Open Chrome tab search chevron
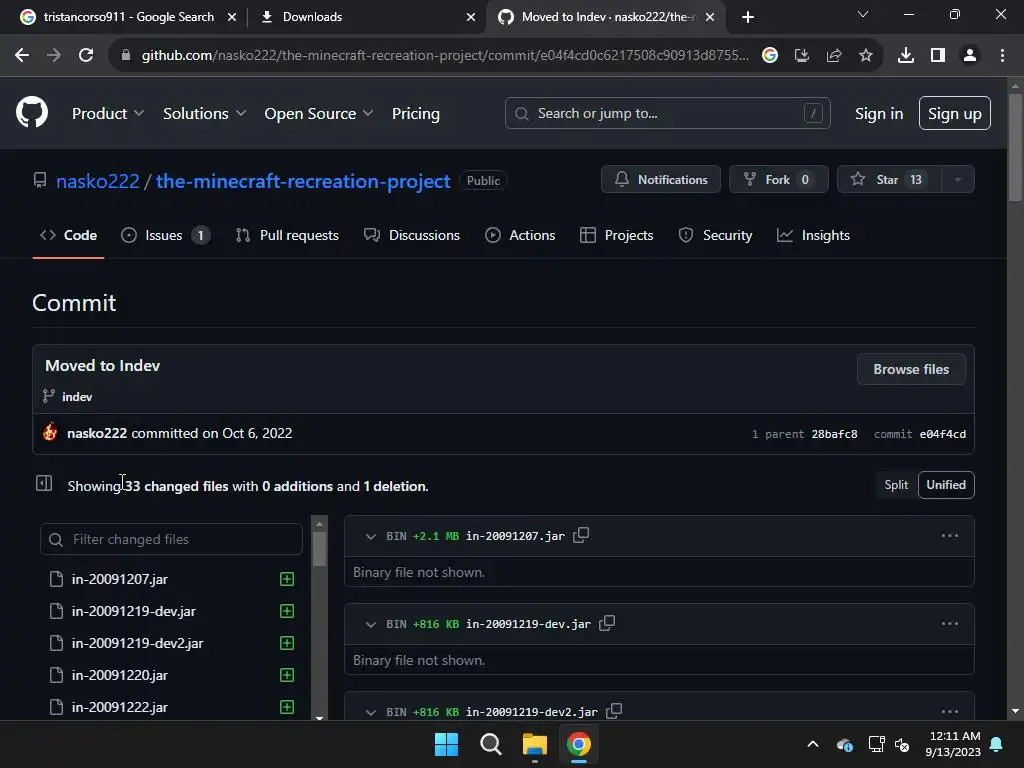The width and height of the screenshot is (1024, 768). [862, 14]
